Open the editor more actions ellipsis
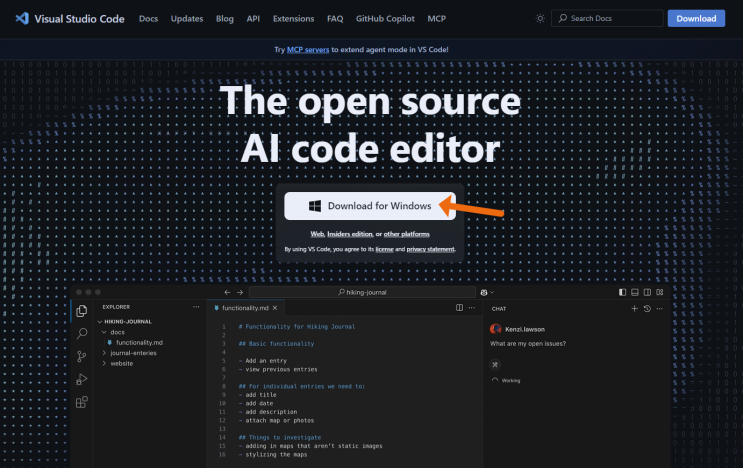This screenshot has width=743, height=468. (471, 307)
